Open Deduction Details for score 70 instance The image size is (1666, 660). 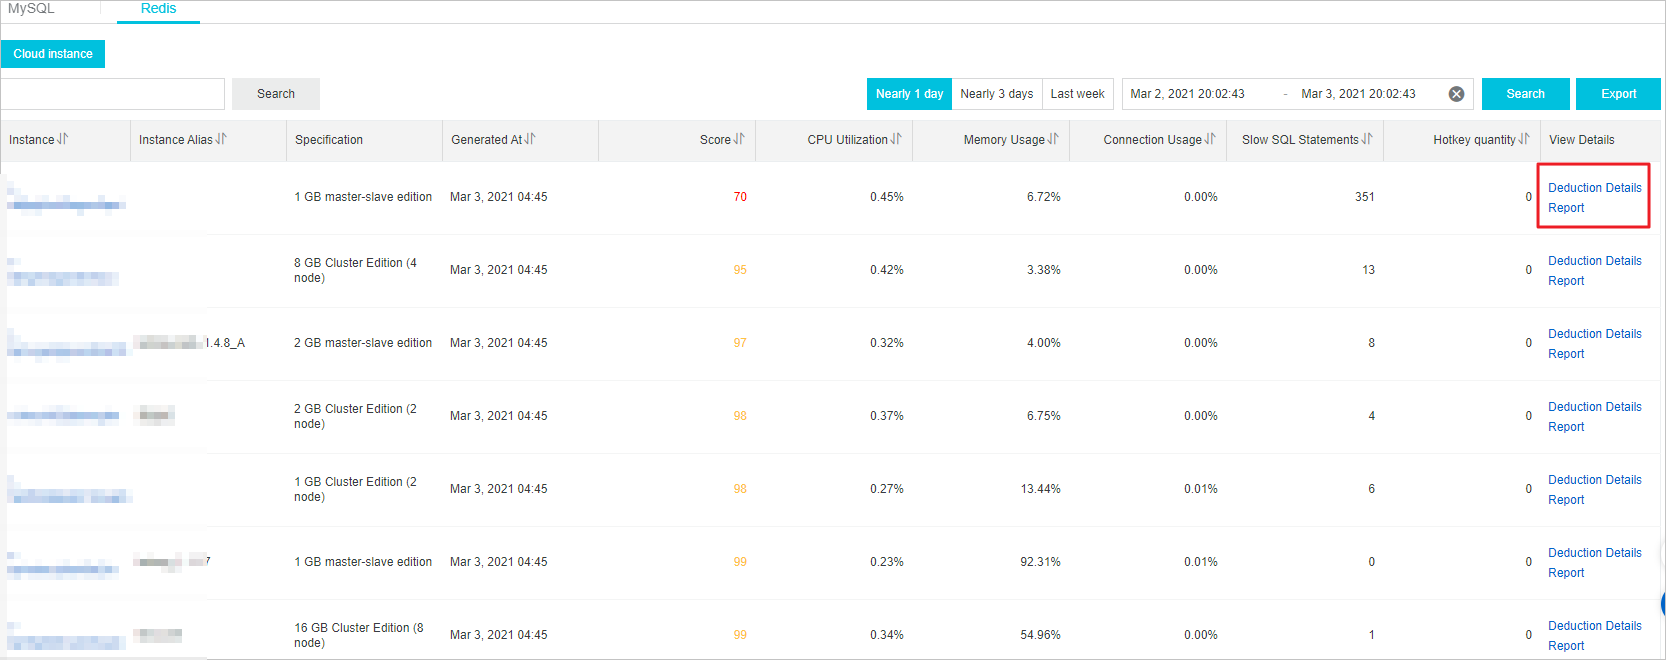(x=1594, y=188)
